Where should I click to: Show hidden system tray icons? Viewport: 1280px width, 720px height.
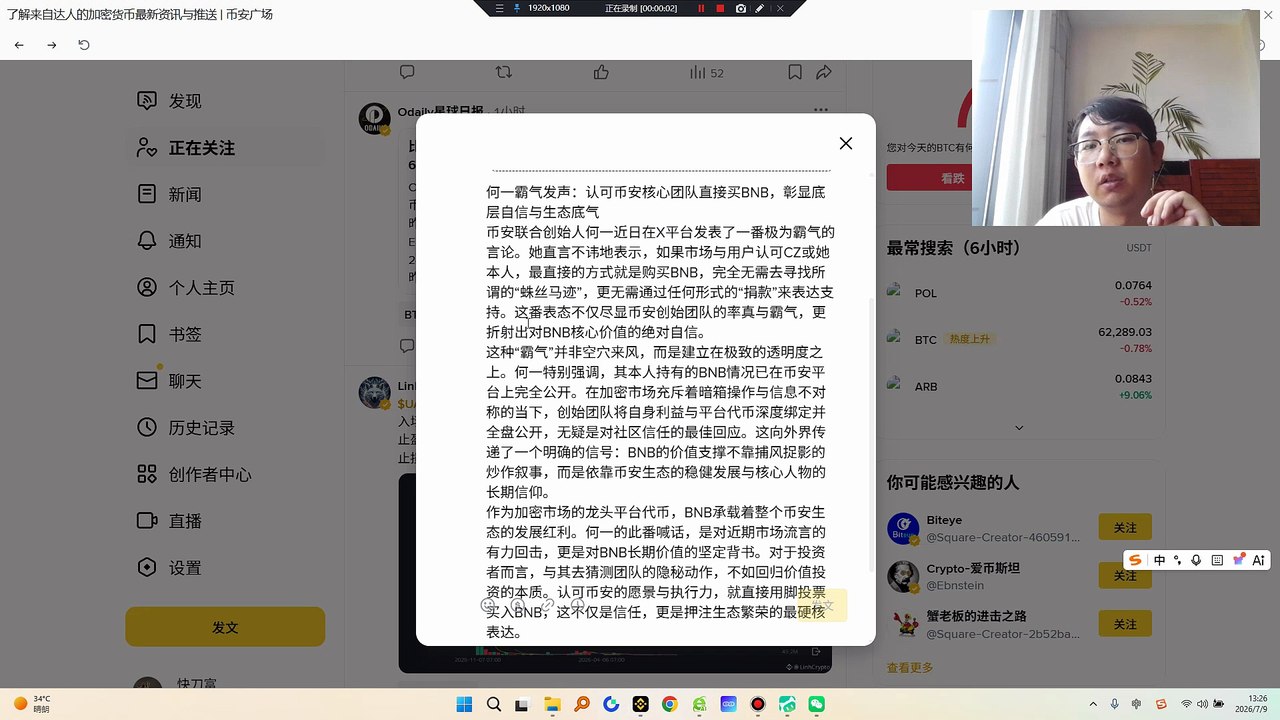[1093, 704]
